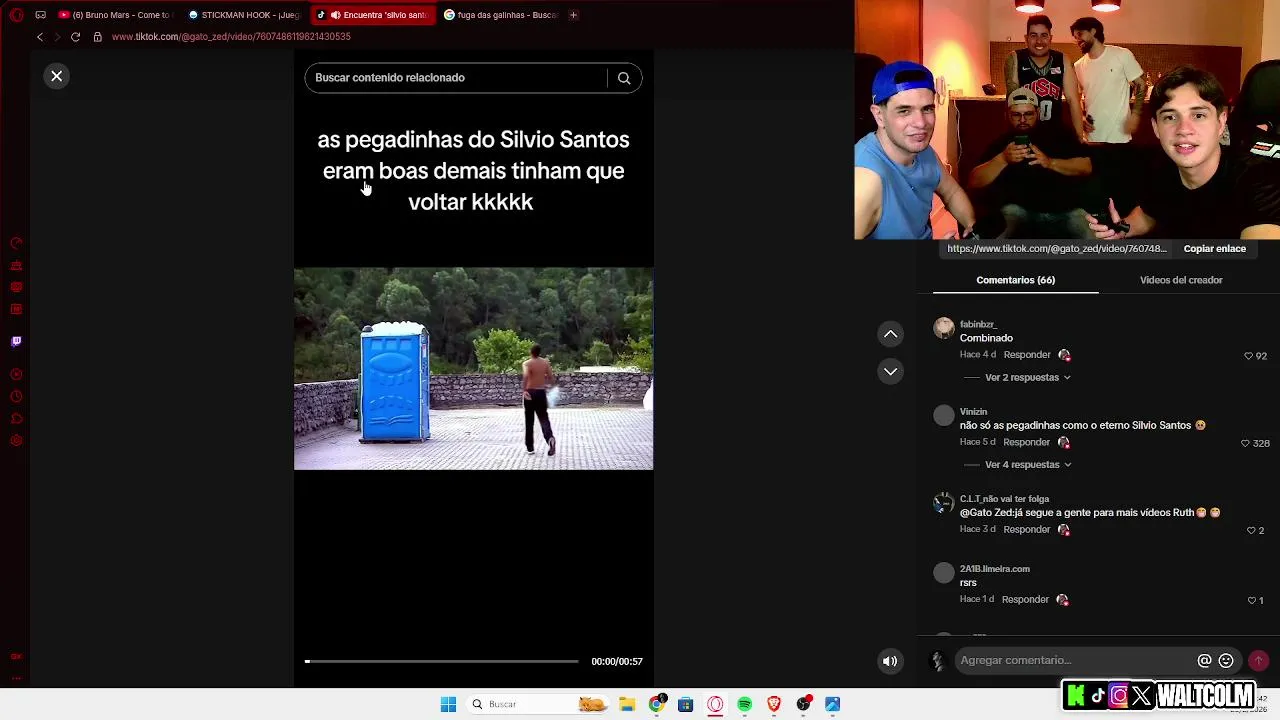Reply to Vinizin's comment
This screenshot has height=720, width=1280.
click(1027, 442)
